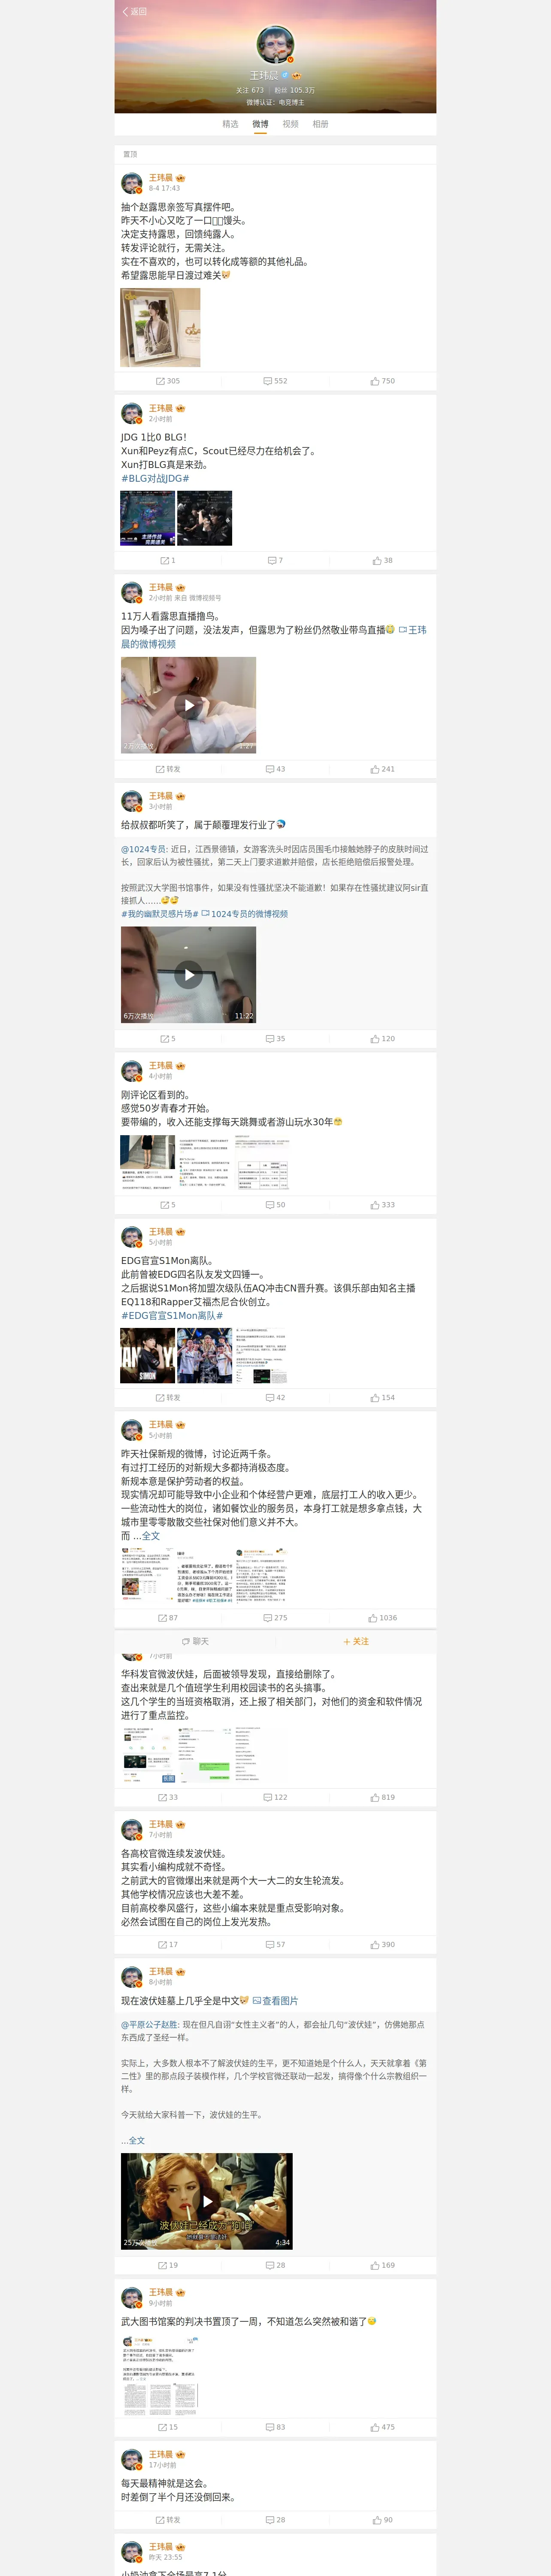Like the post with 390 likes
This screenshot has height=2576, width=551.
(383, 1944)
